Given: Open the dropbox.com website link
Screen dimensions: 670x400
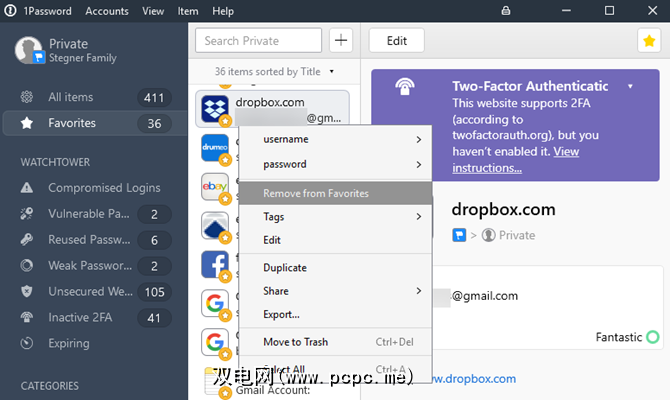Looking at the screenshot, I should [x=474, y=379].
